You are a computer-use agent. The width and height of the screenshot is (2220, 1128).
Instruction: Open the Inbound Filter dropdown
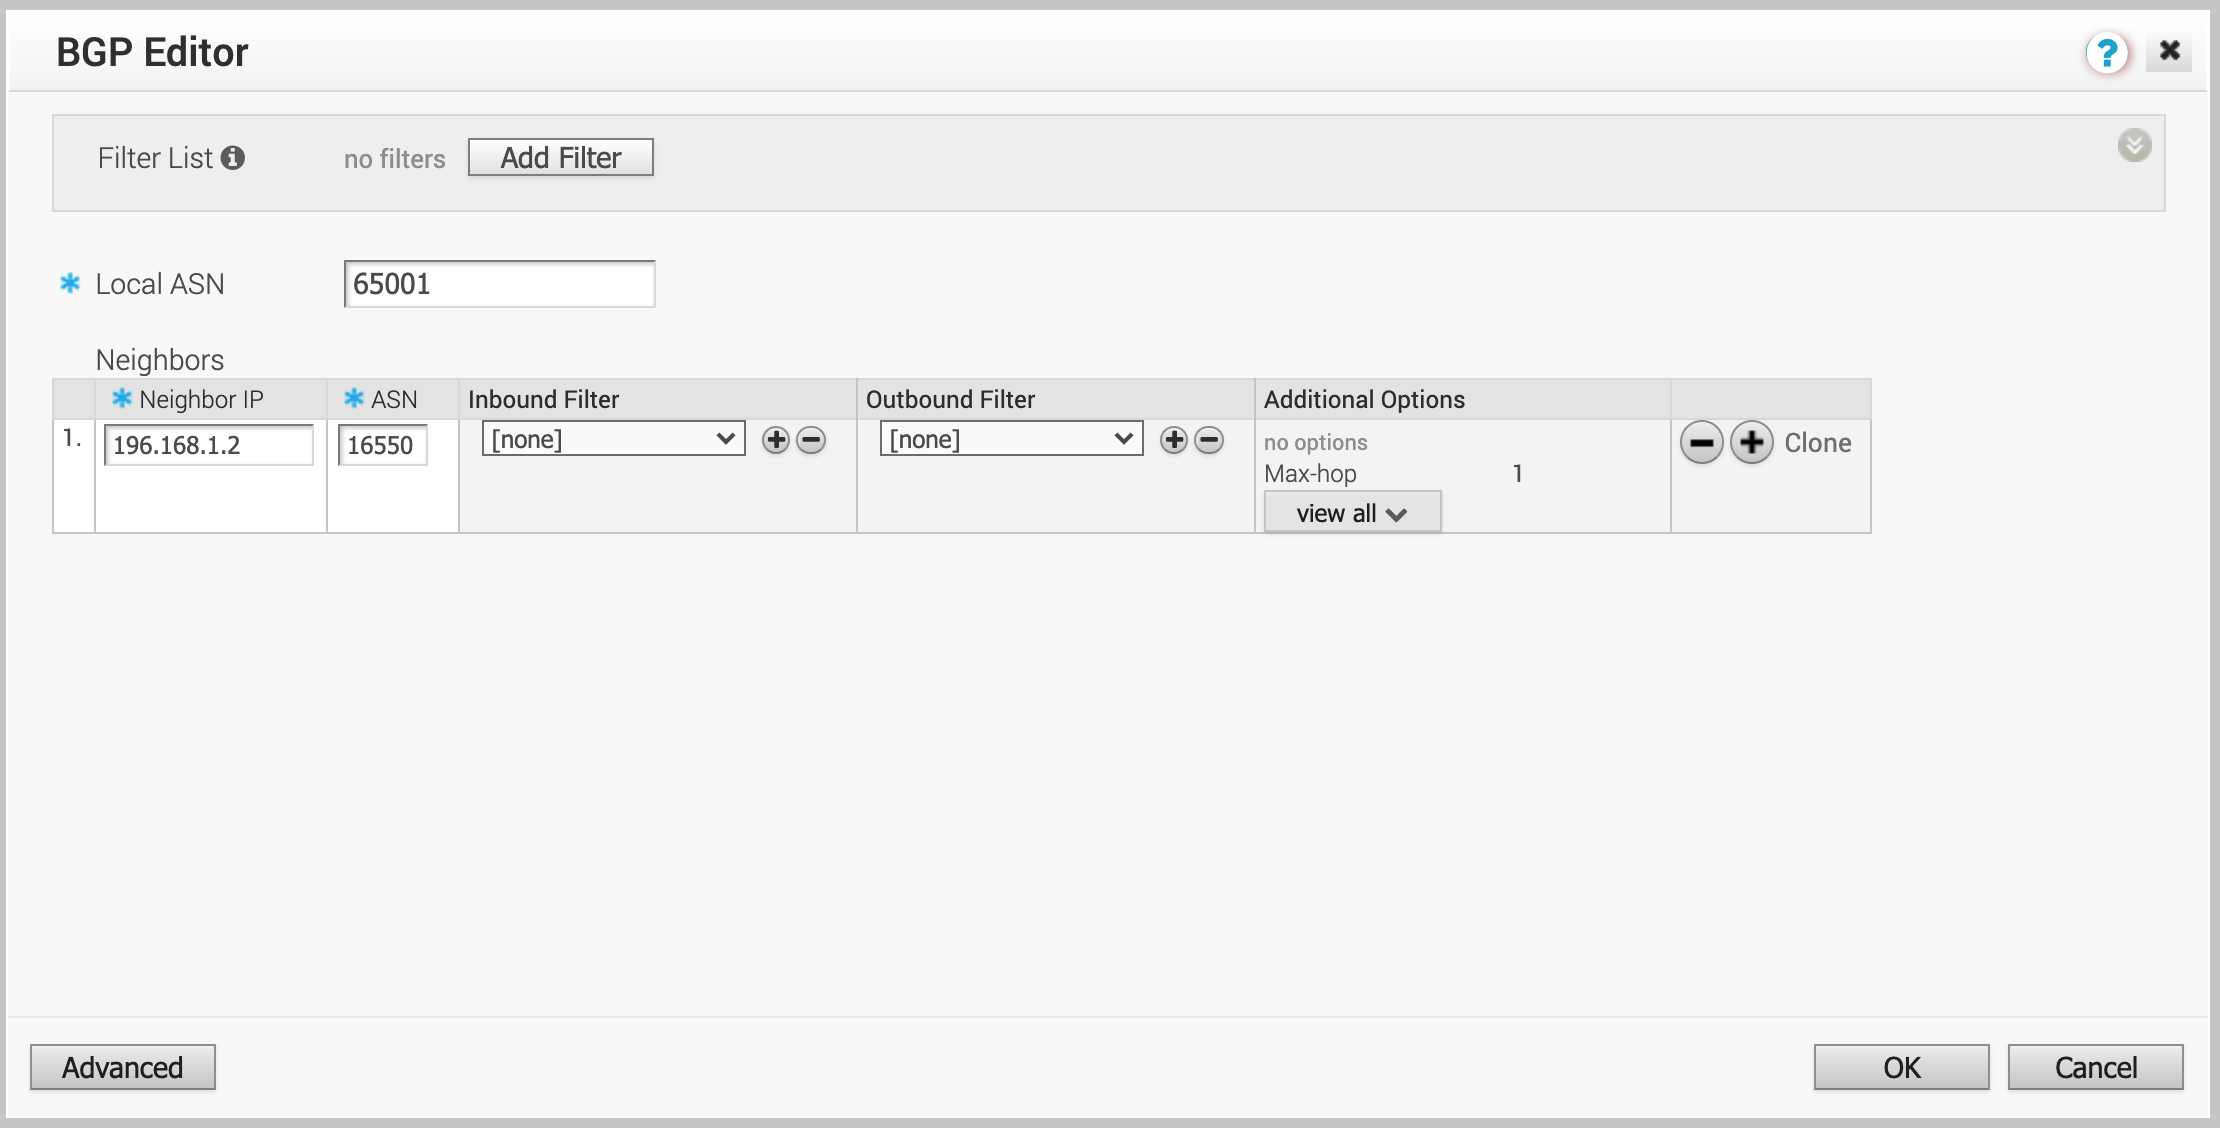pyautogui.click(x=613, y=439)
